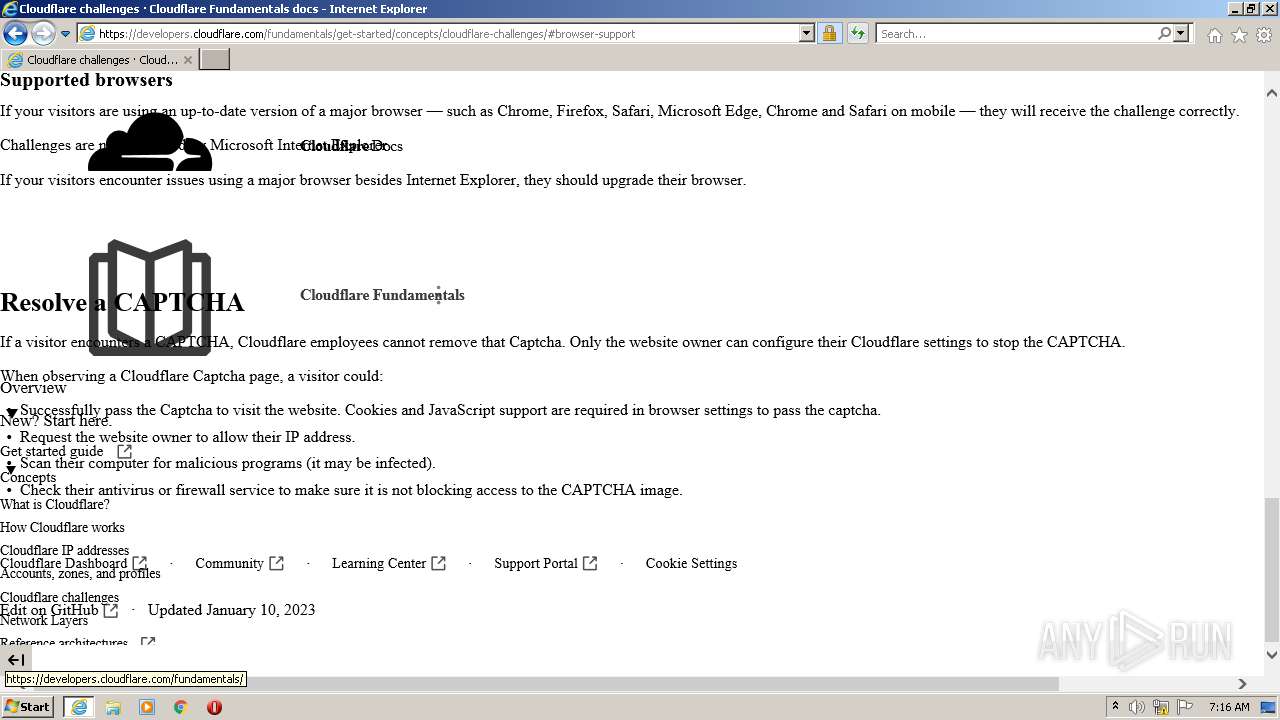Image resolution: width=1280 pixels, height=720 pixels.
Task: Open the Support Portal footer link
Action: point(536,563)
